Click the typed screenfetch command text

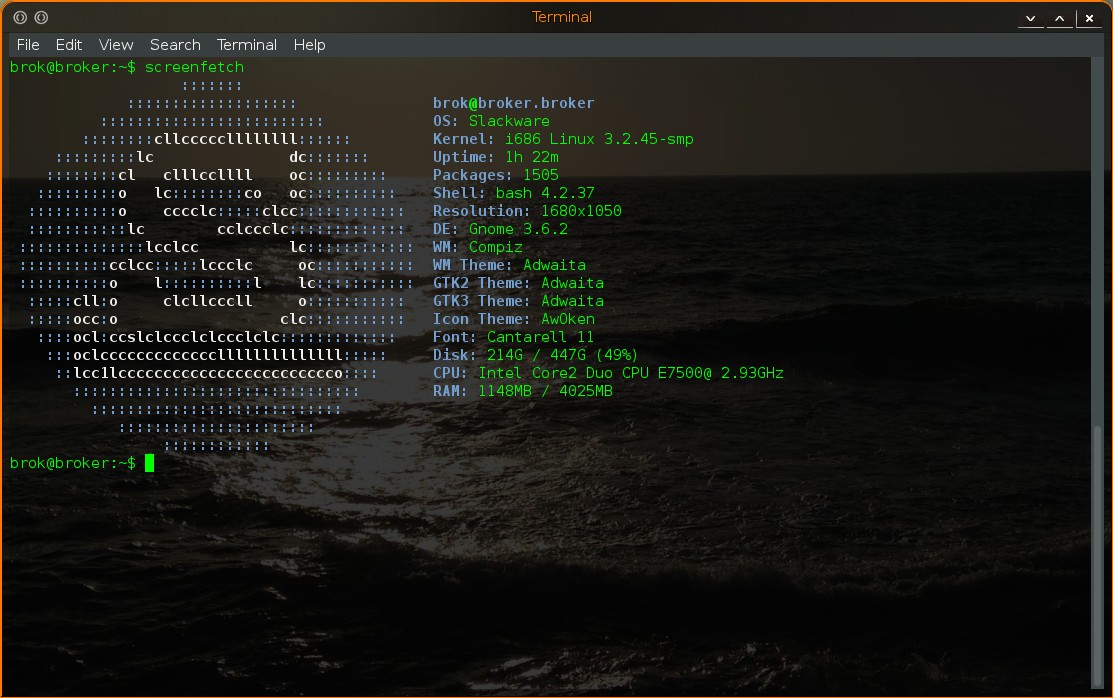point(194,67)
